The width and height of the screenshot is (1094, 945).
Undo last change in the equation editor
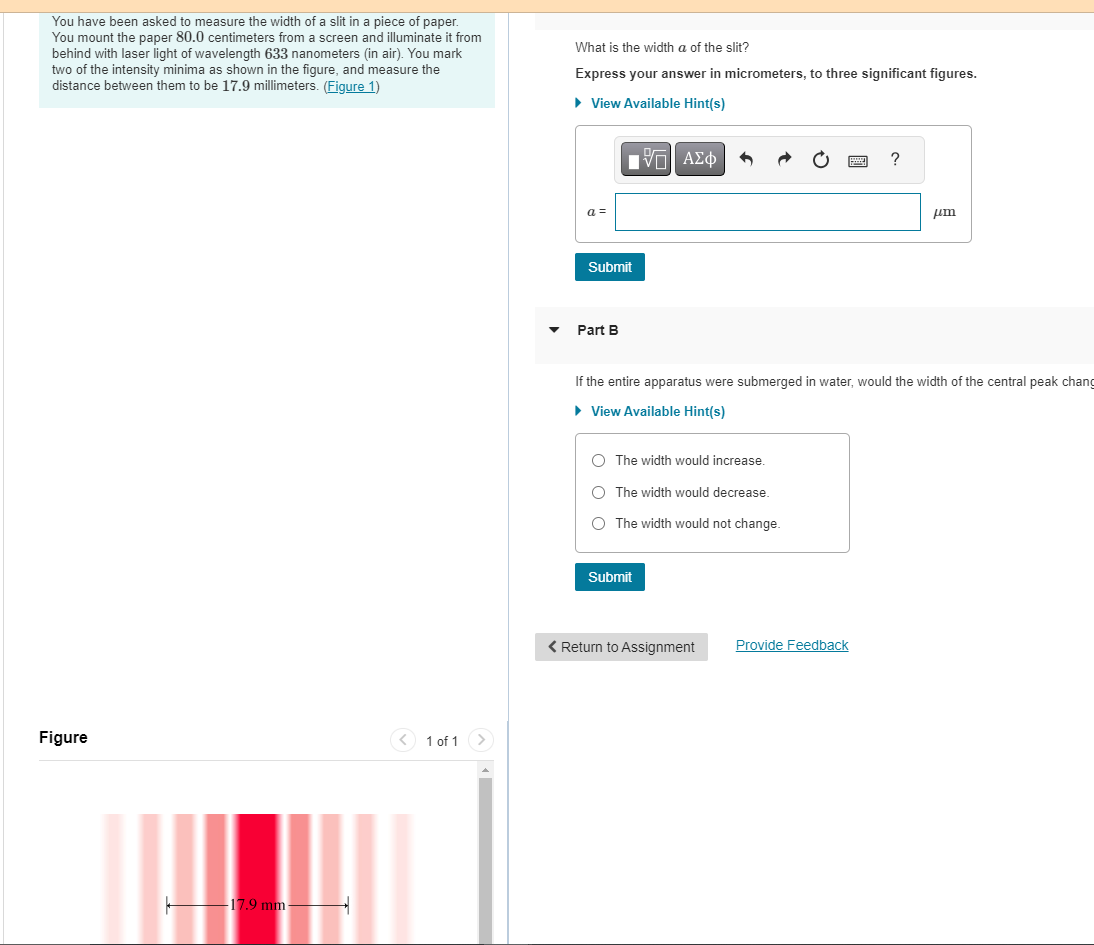coord(748,158)
